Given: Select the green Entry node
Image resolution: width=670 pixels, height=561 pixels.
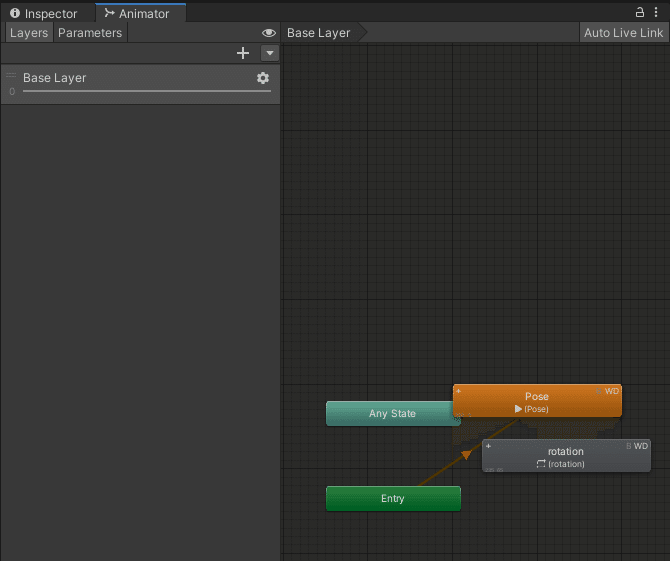Looking at the screenshot, I should [x=393, y=499].
